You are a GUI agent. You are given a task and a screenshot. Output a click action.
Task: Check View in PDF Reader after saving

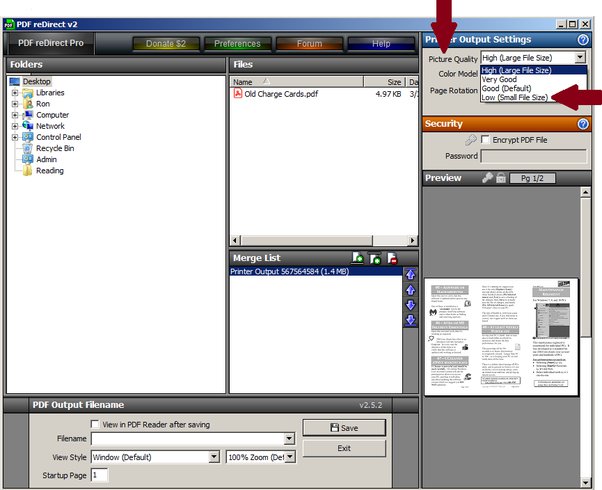coord(94,424)
